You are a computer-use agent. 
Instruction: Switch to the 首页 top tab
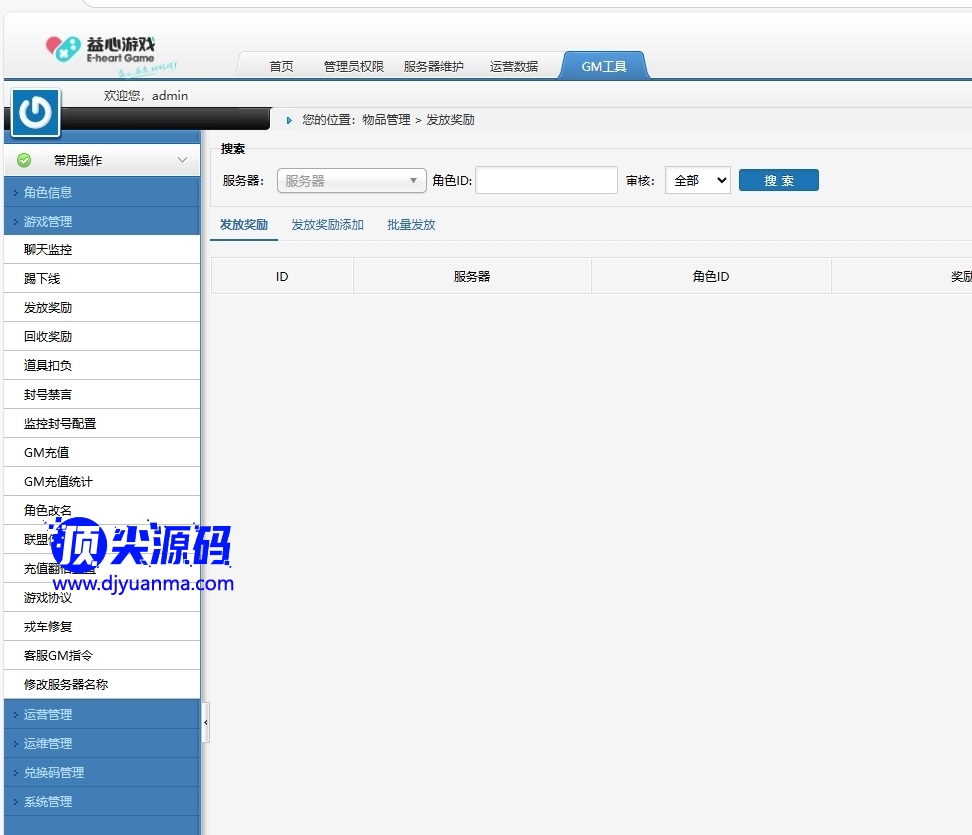coord(281,67)
